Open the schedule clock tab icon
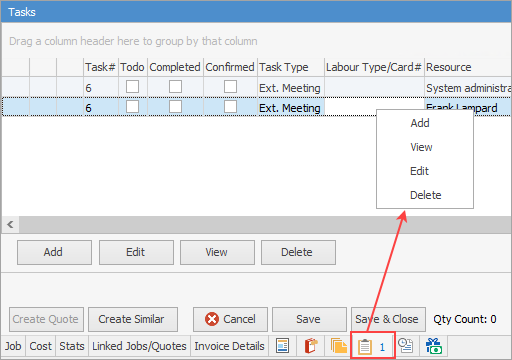The height and width of the screenshot is (360, 512). (x=405, y=346)
